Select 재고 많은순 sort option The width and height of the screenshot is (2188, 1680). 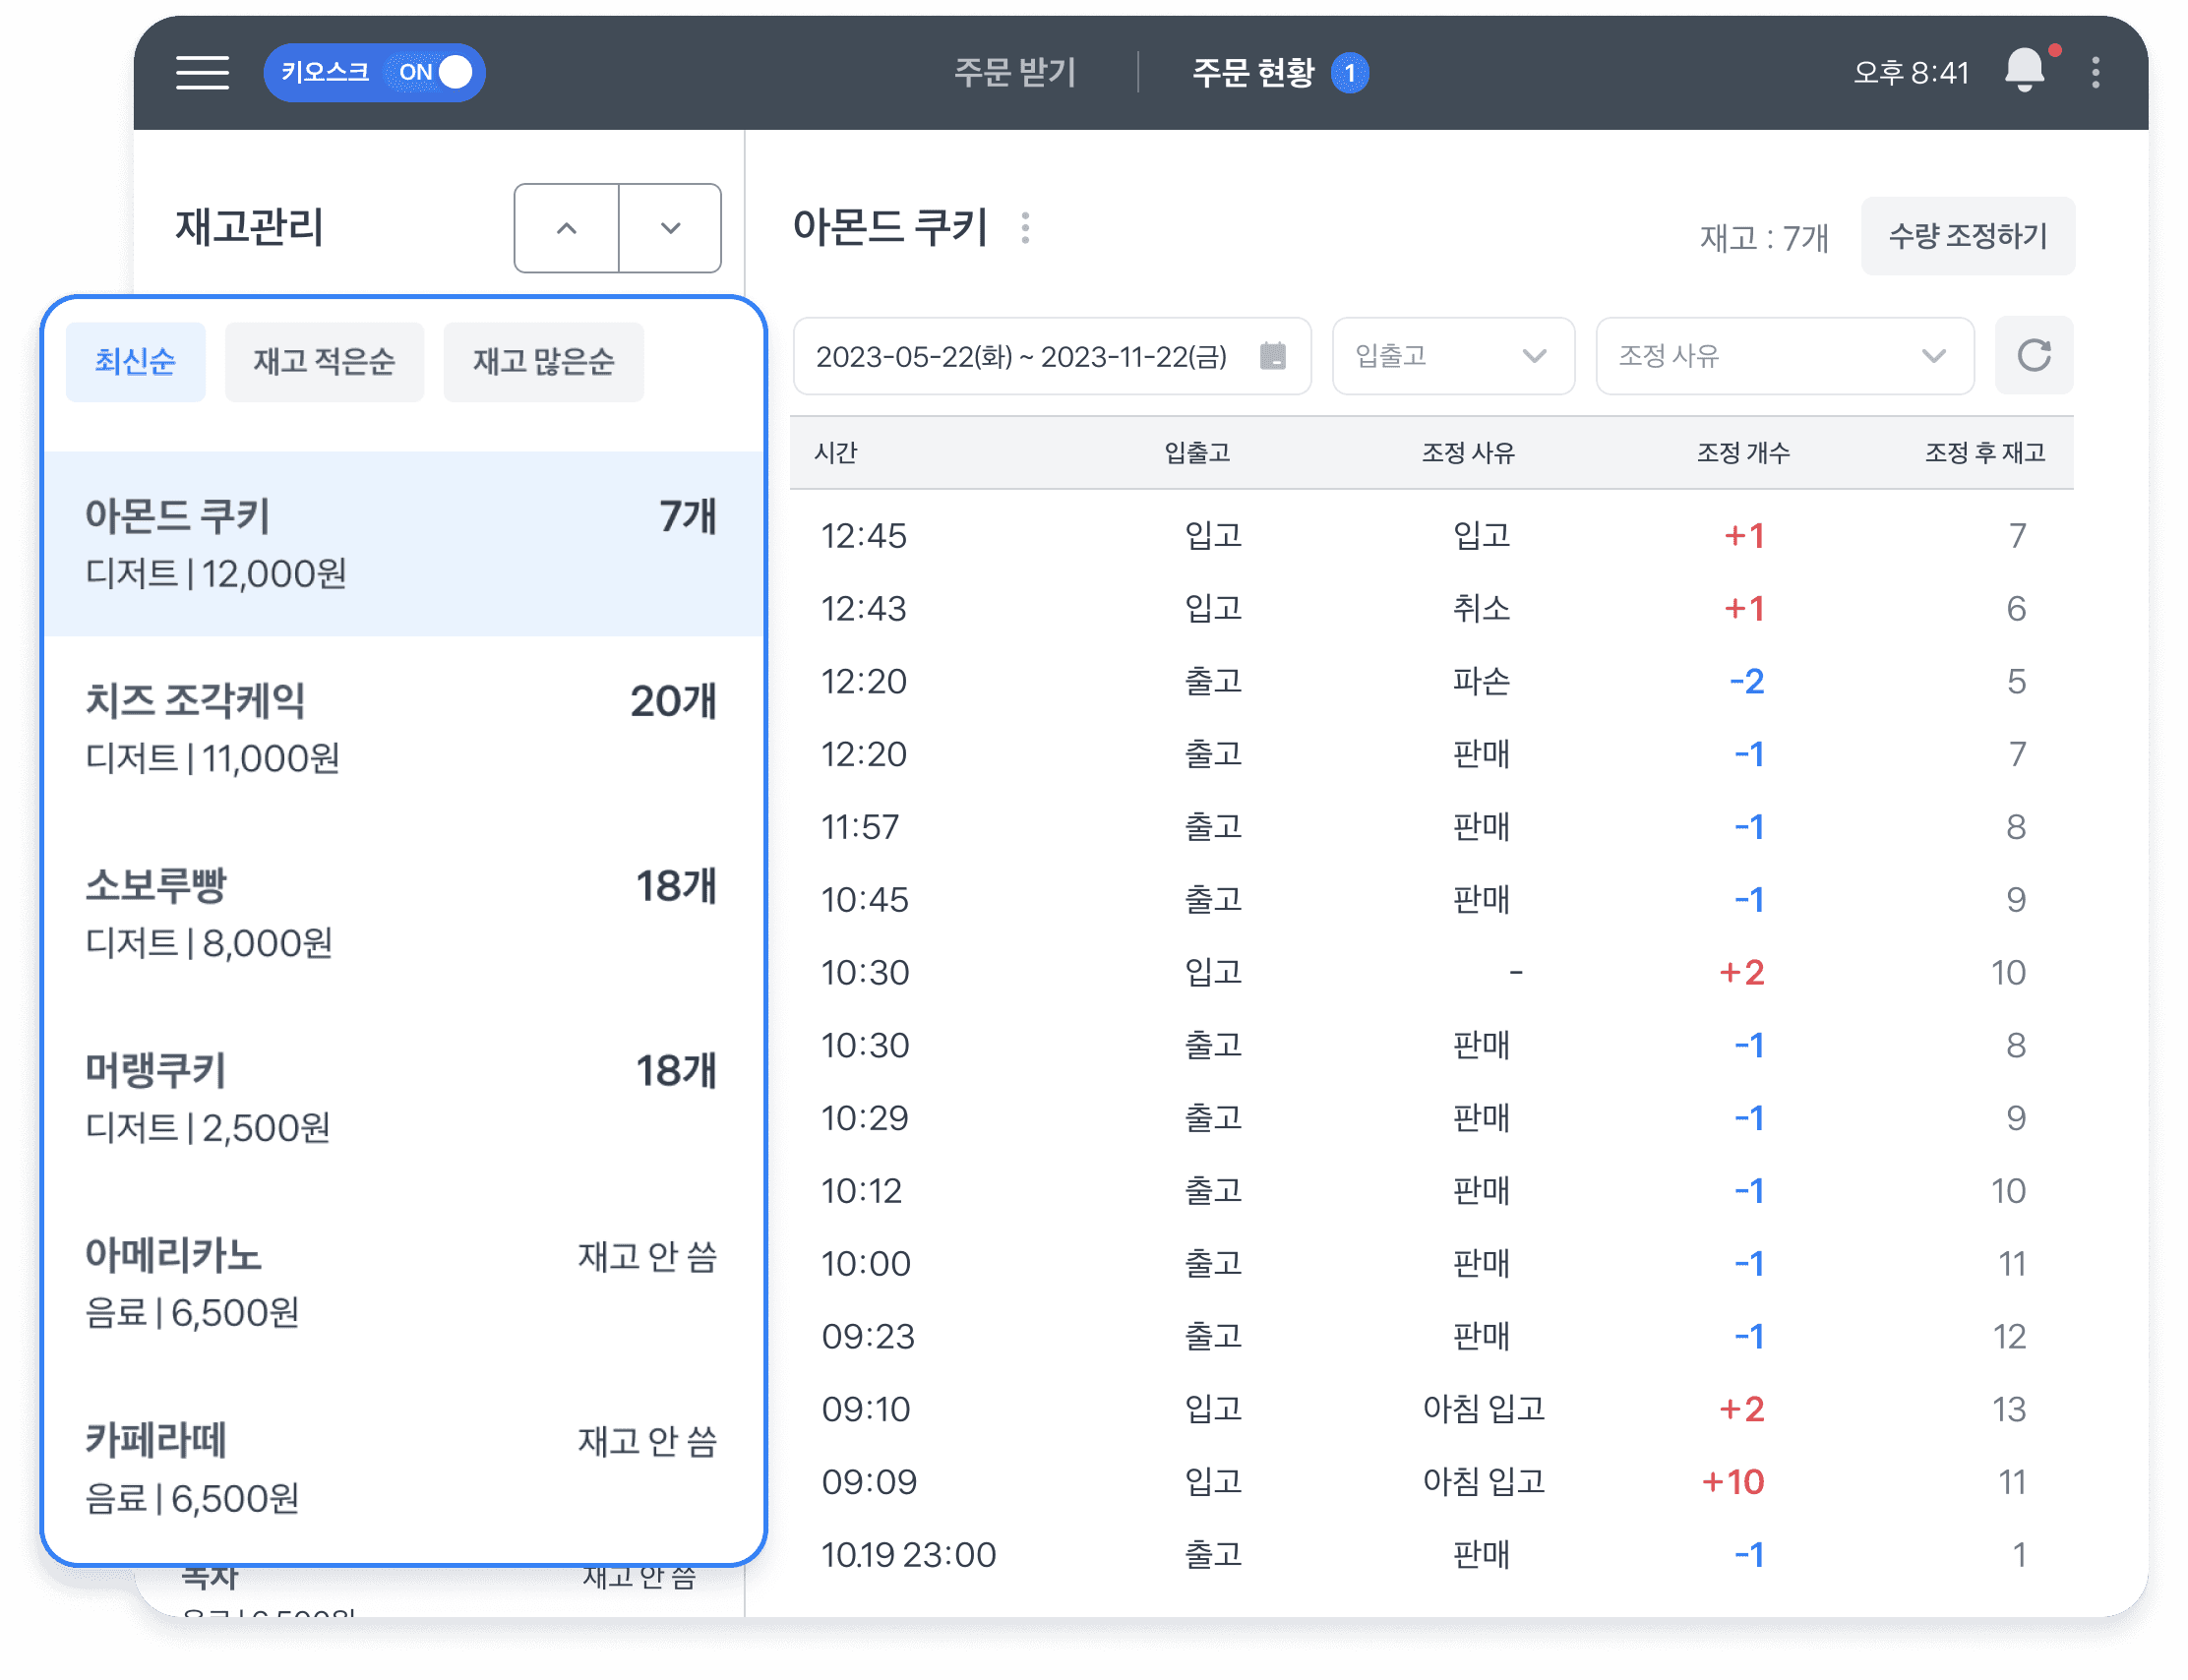[543, 362]
